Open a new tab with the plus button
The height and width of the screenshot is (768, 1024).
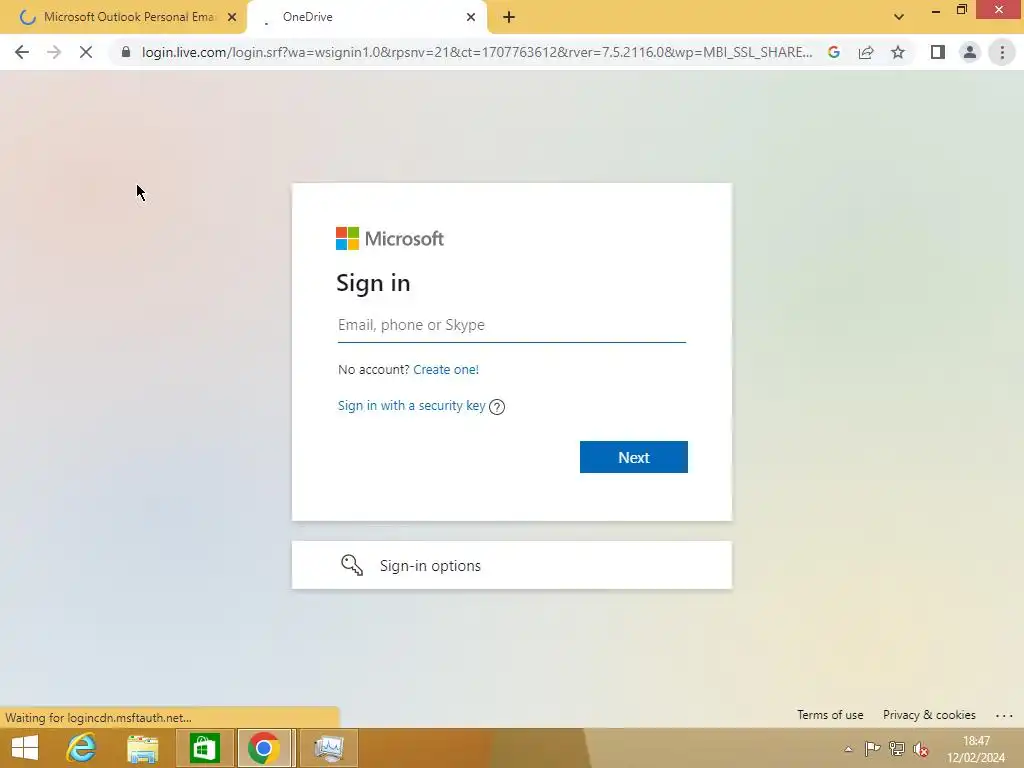pyautogui.click(x=509, y=18)
